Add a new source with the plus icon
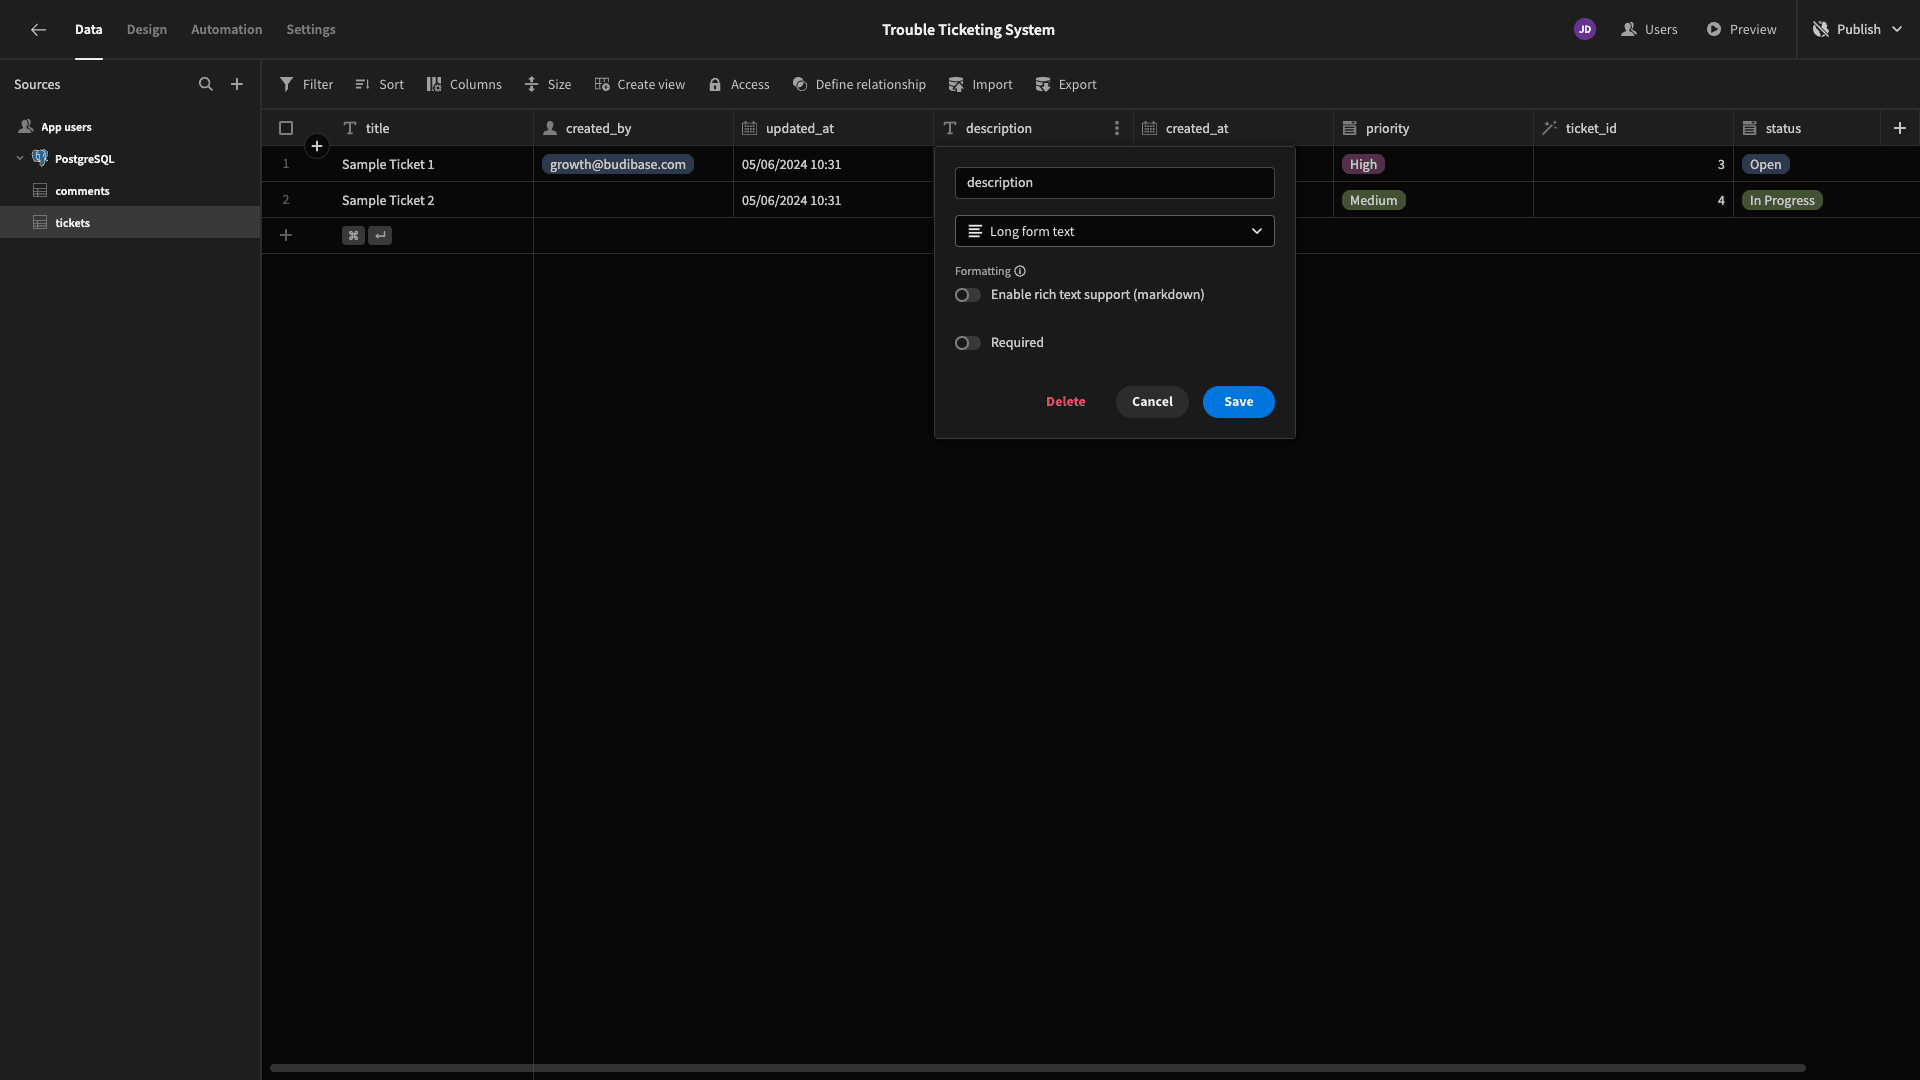 [x=237, y=85]
